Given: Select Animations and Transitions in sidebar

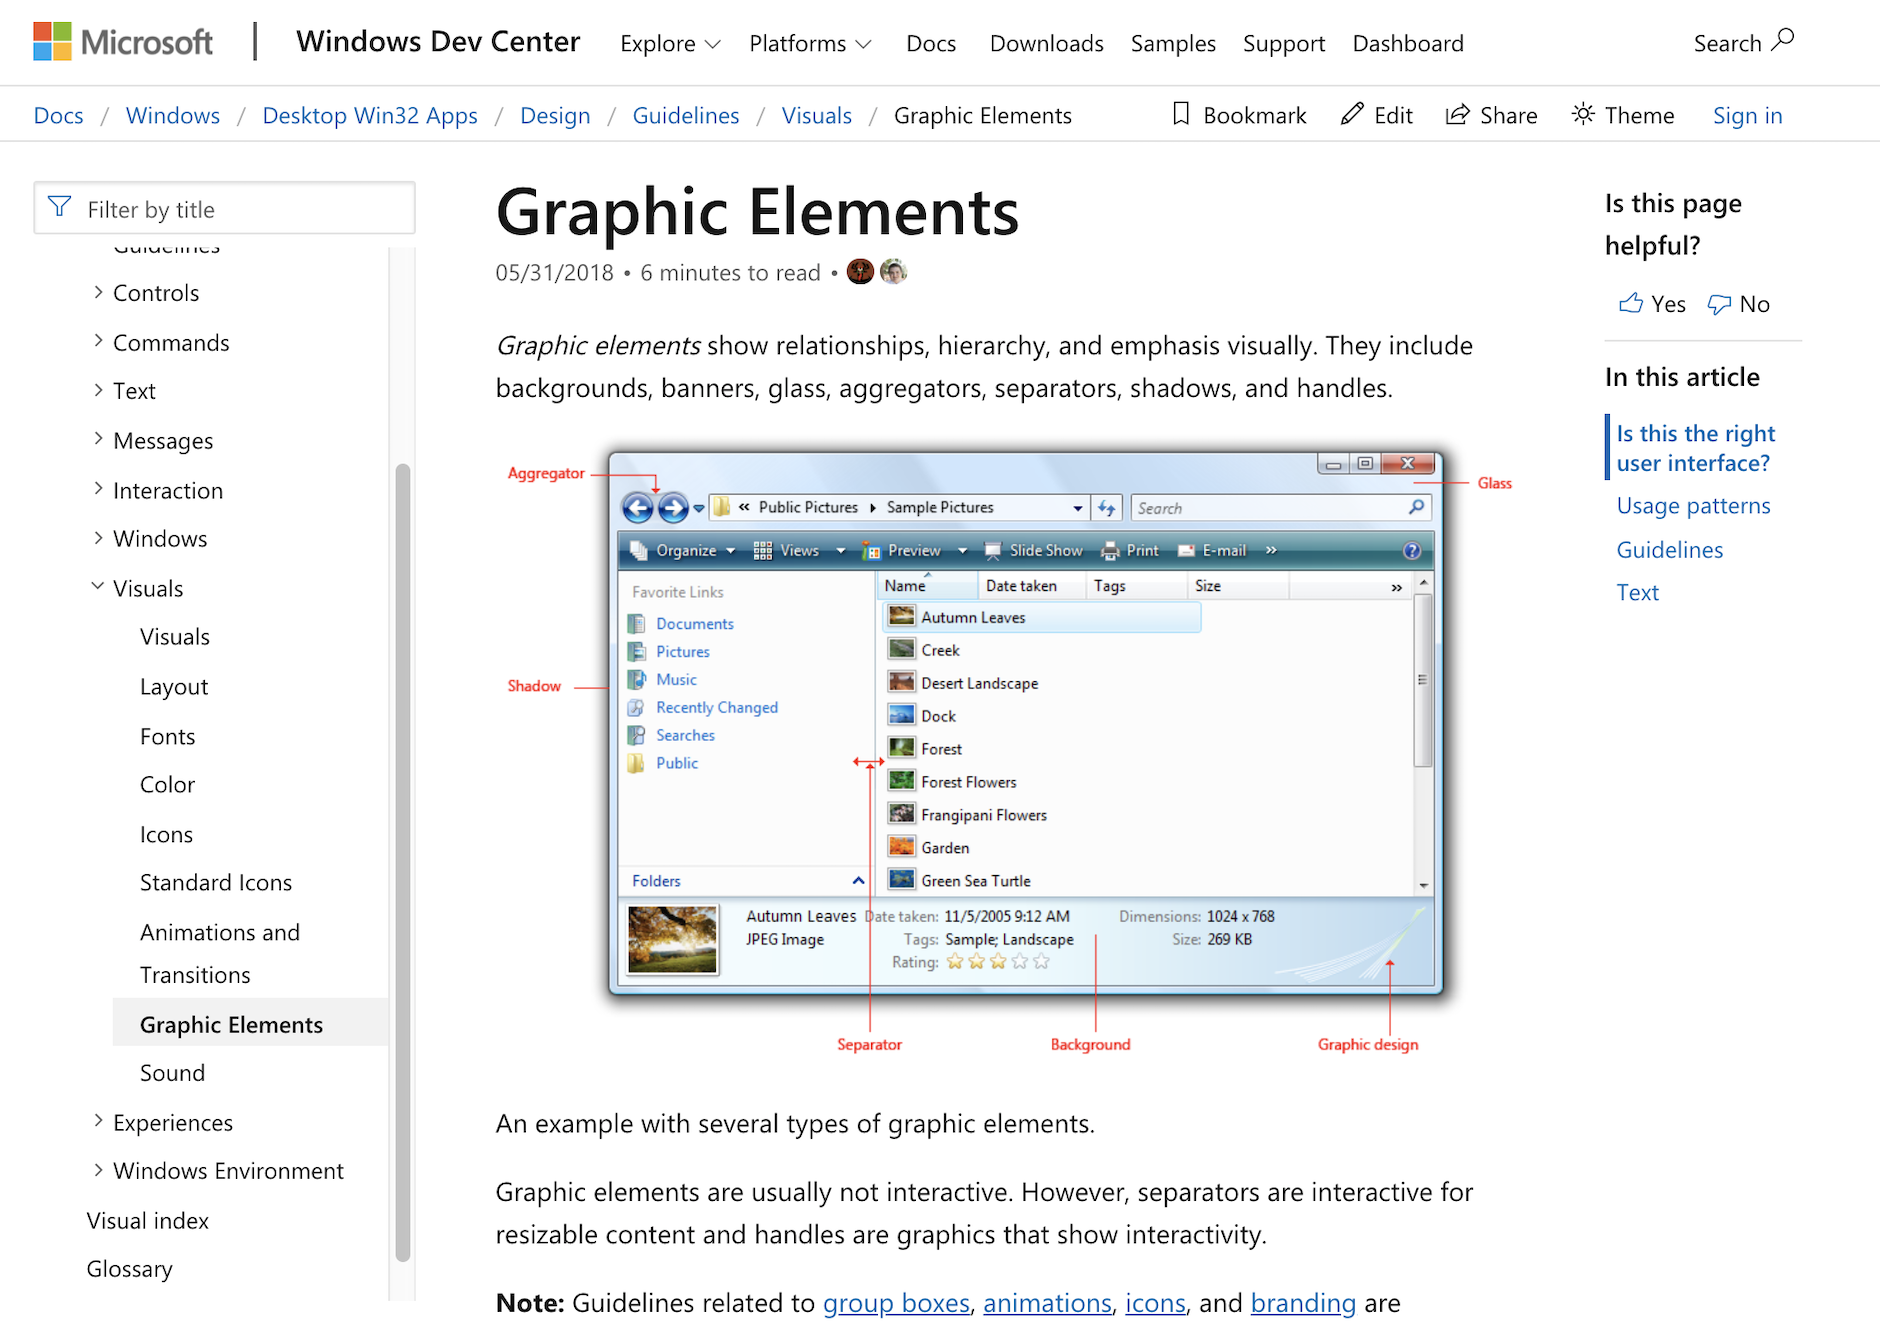Looking at the screenshot, I should 220,953.
